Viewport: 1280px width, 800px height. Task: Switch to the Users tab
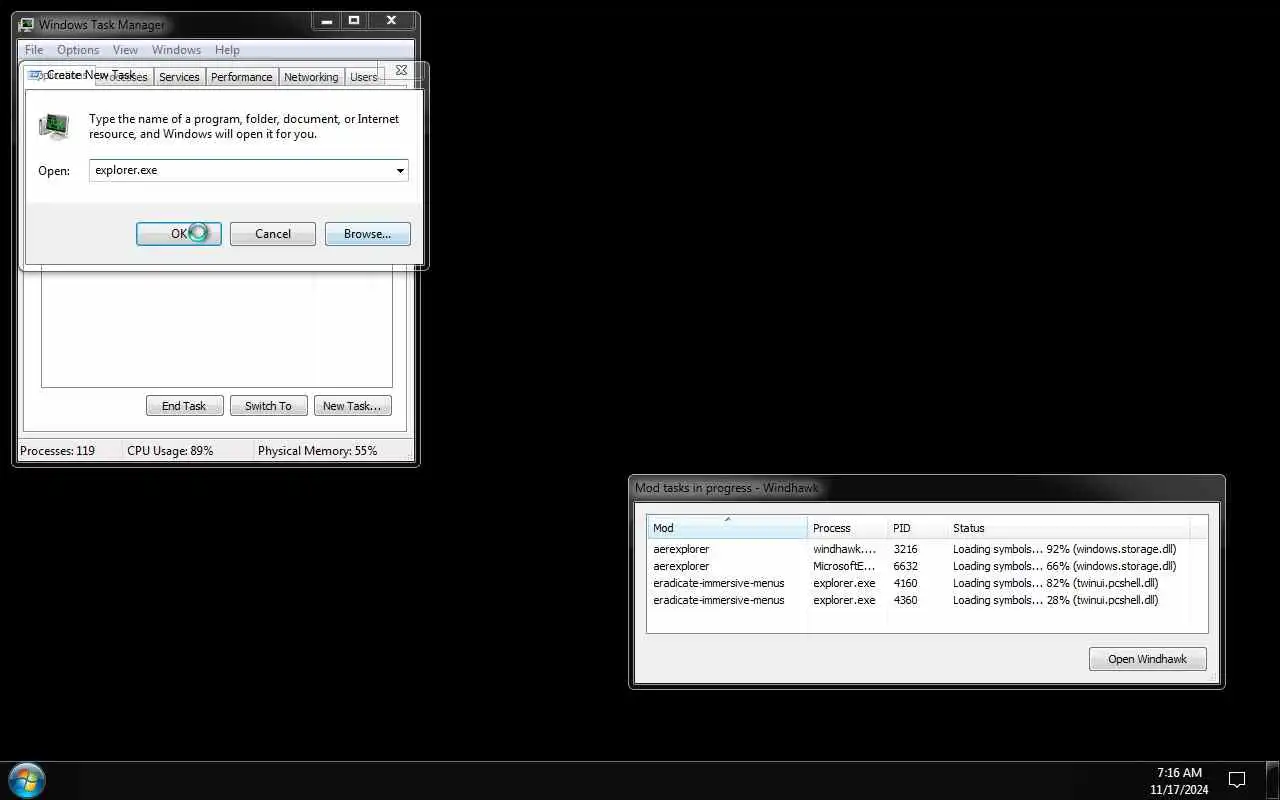363,77
